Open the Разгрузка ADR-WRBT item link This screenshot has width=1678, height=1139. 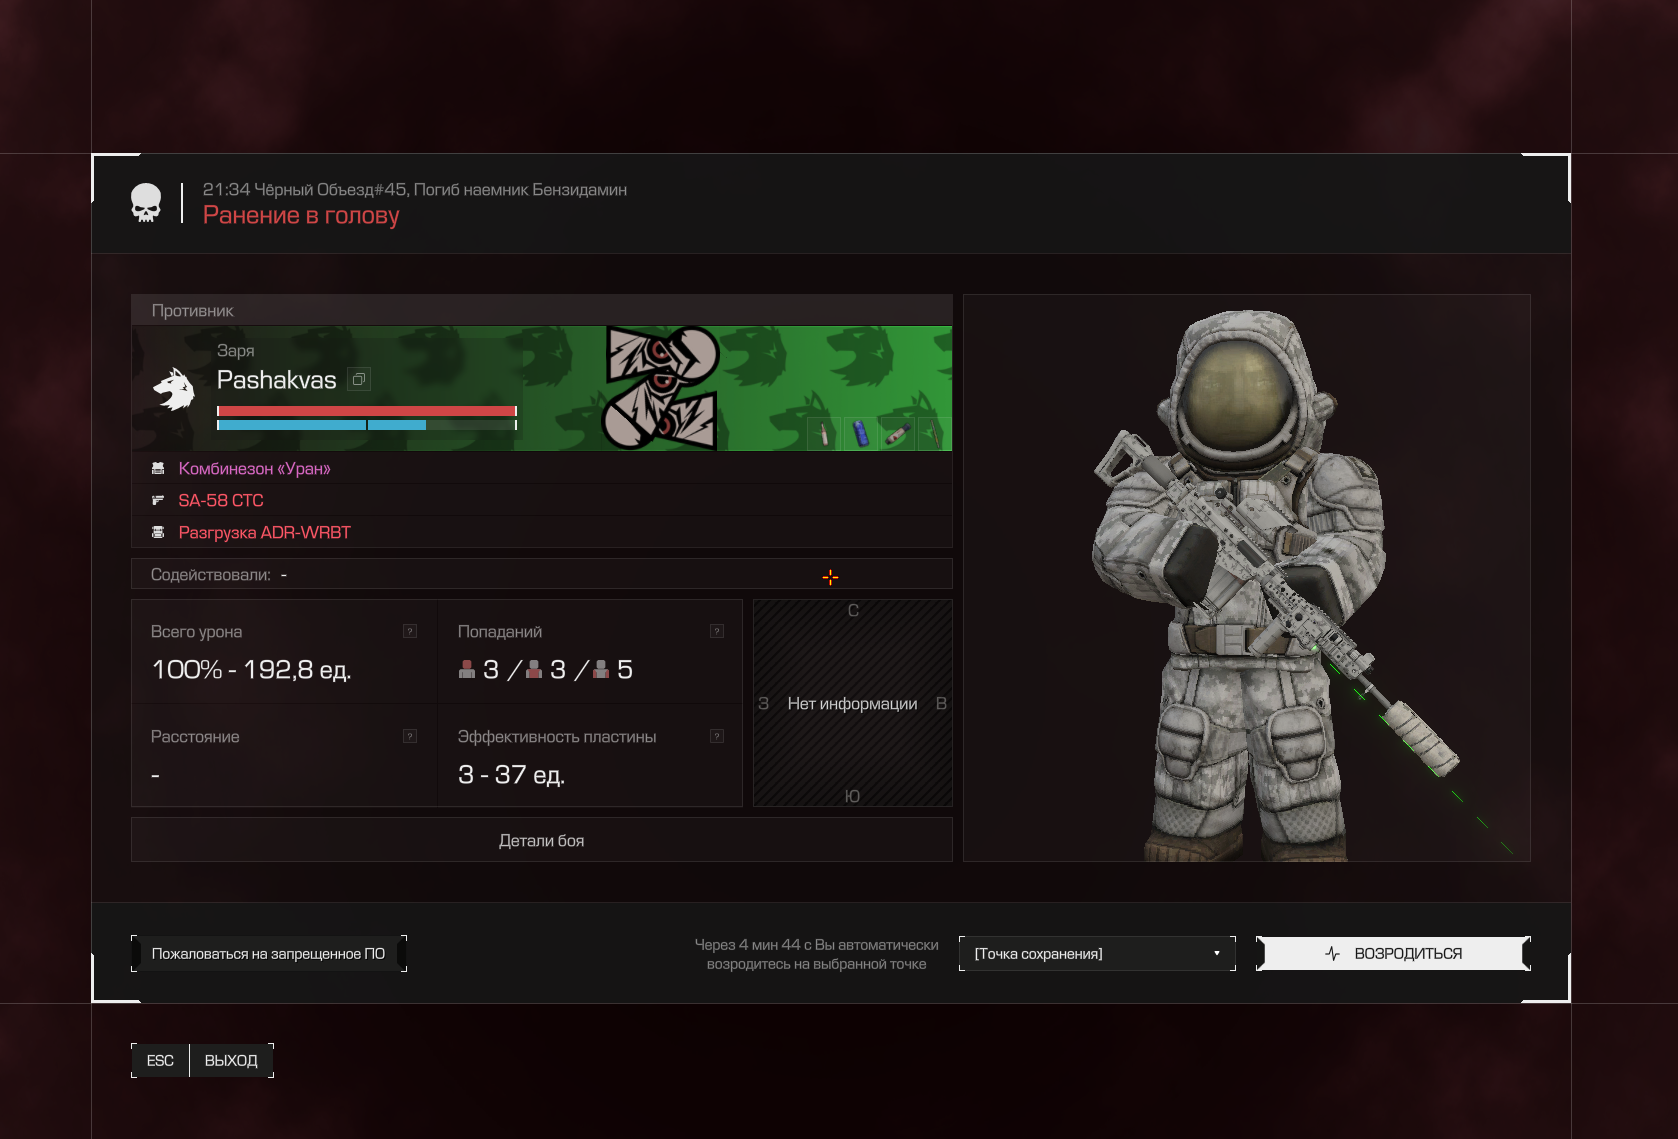pyautogui.click(x=264, y=532)
